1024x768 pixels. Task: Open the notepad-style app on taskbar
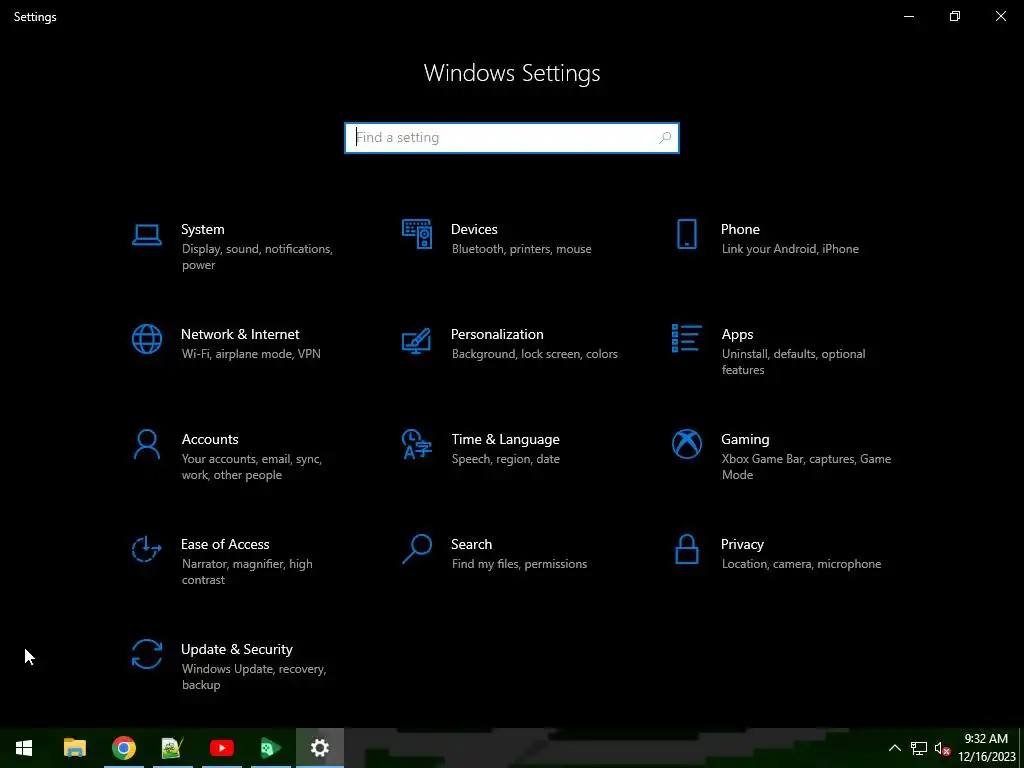[172, 748]
